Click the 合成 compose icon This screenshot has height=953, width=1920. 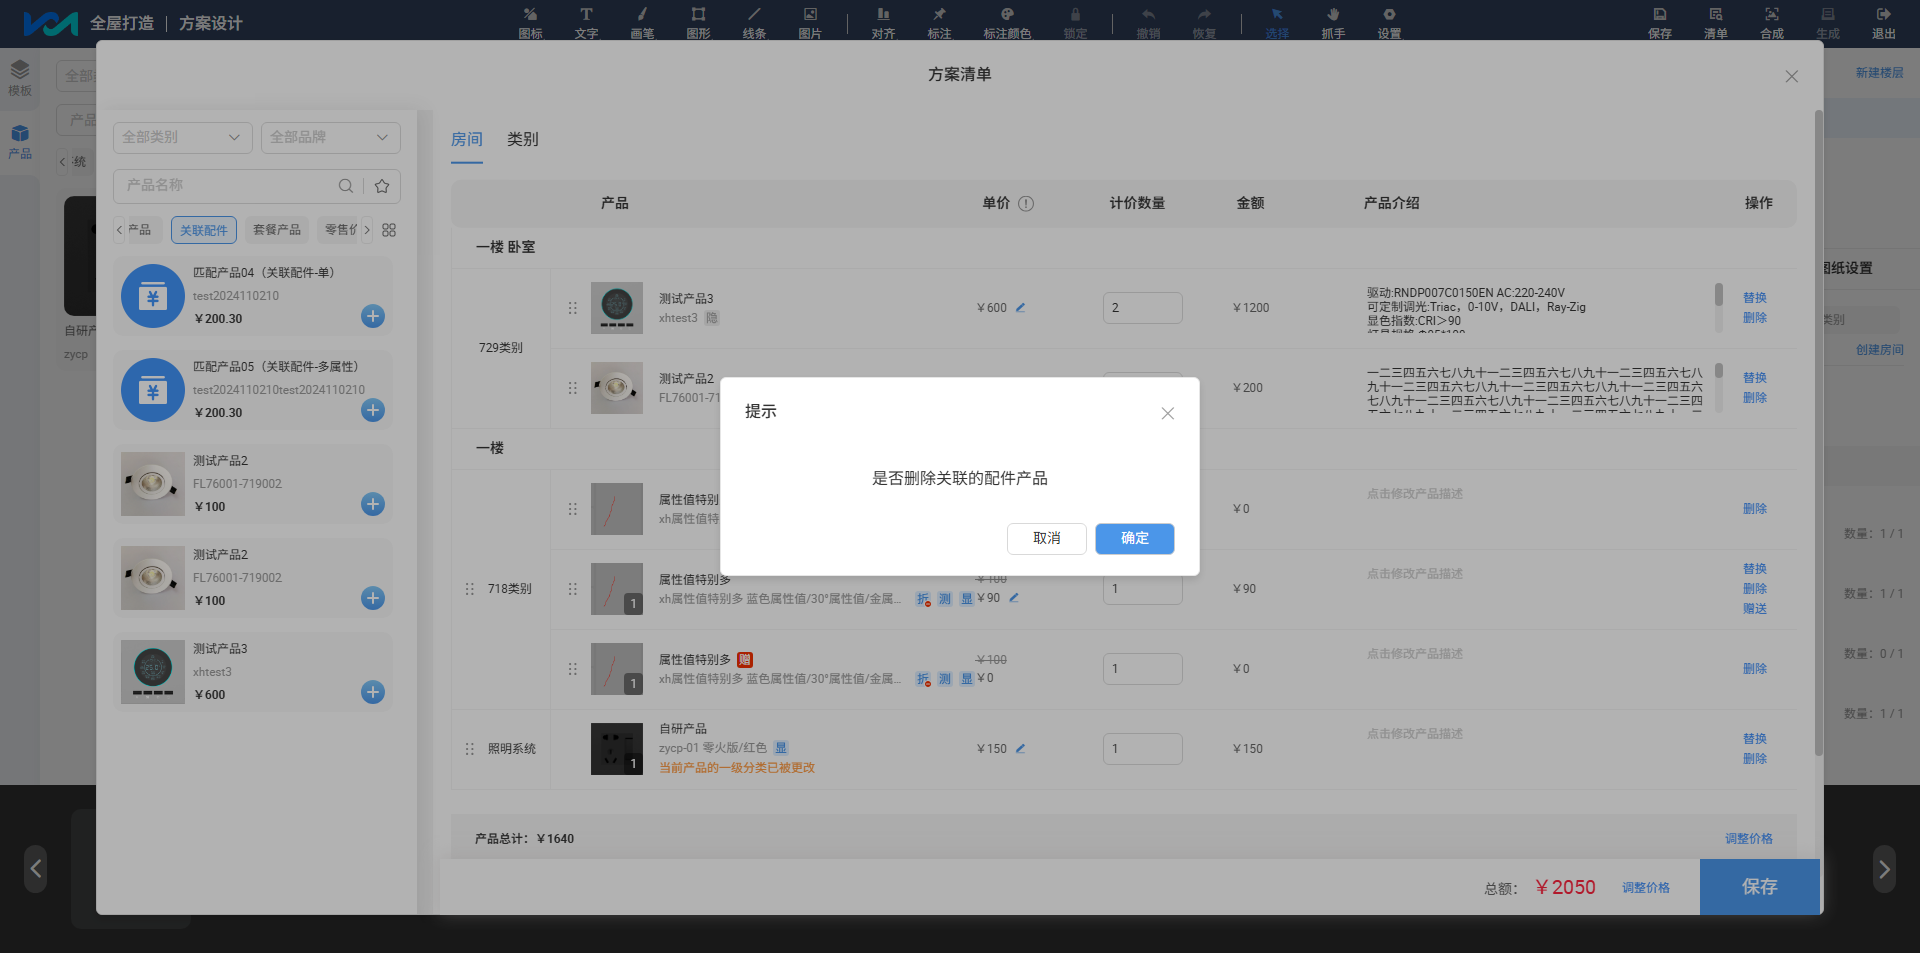[x=1772, y=22]
